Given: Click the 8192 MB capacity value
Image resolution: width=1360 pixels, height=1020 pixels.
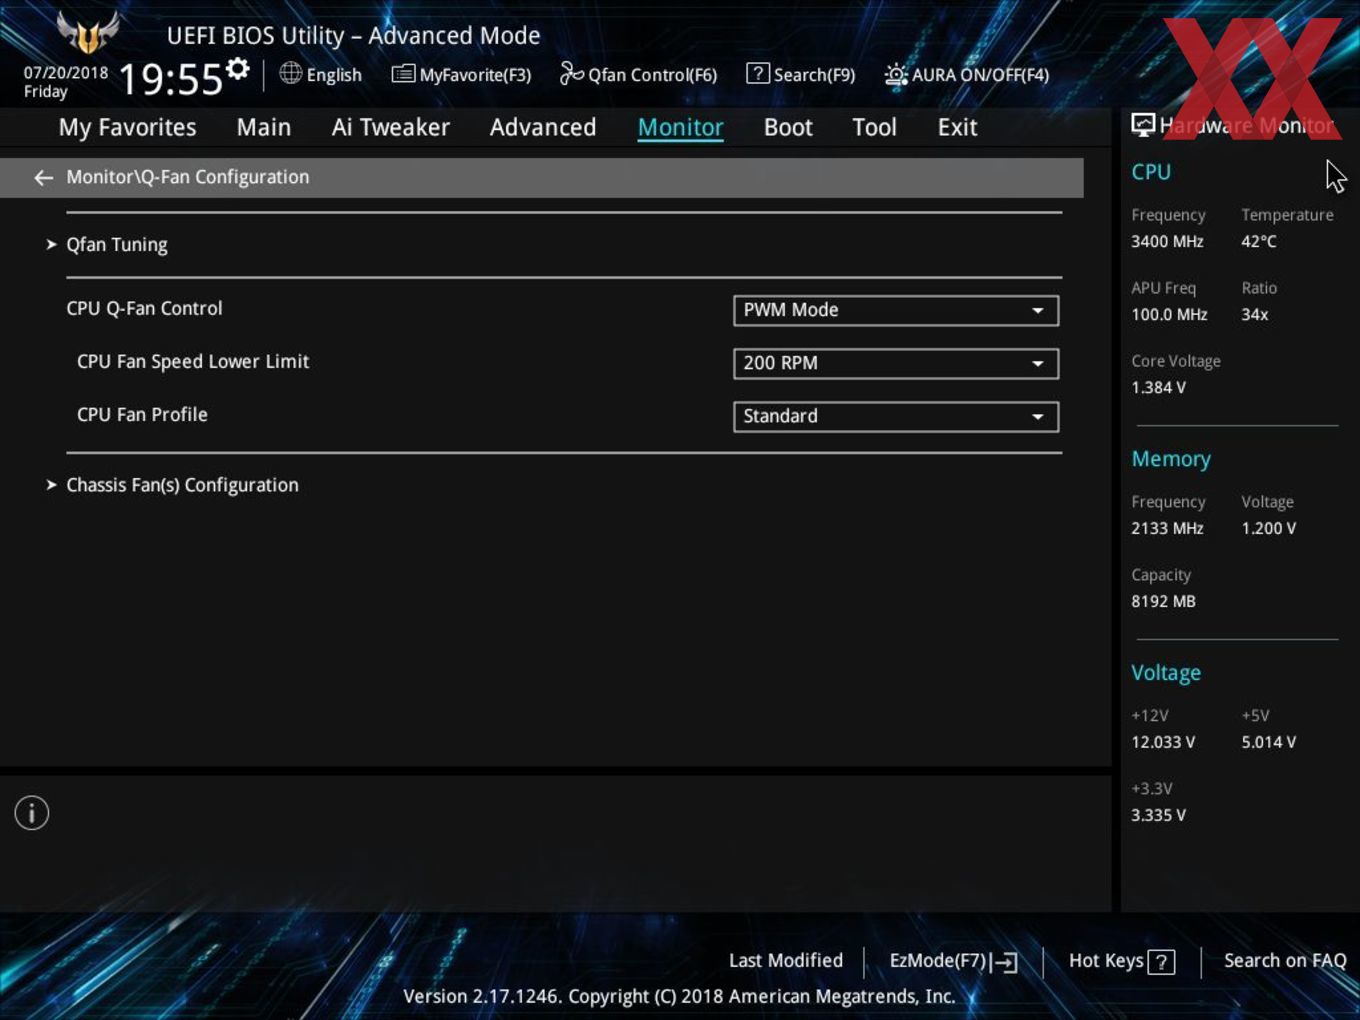Looking at the screenshot, I should 1163,601.
